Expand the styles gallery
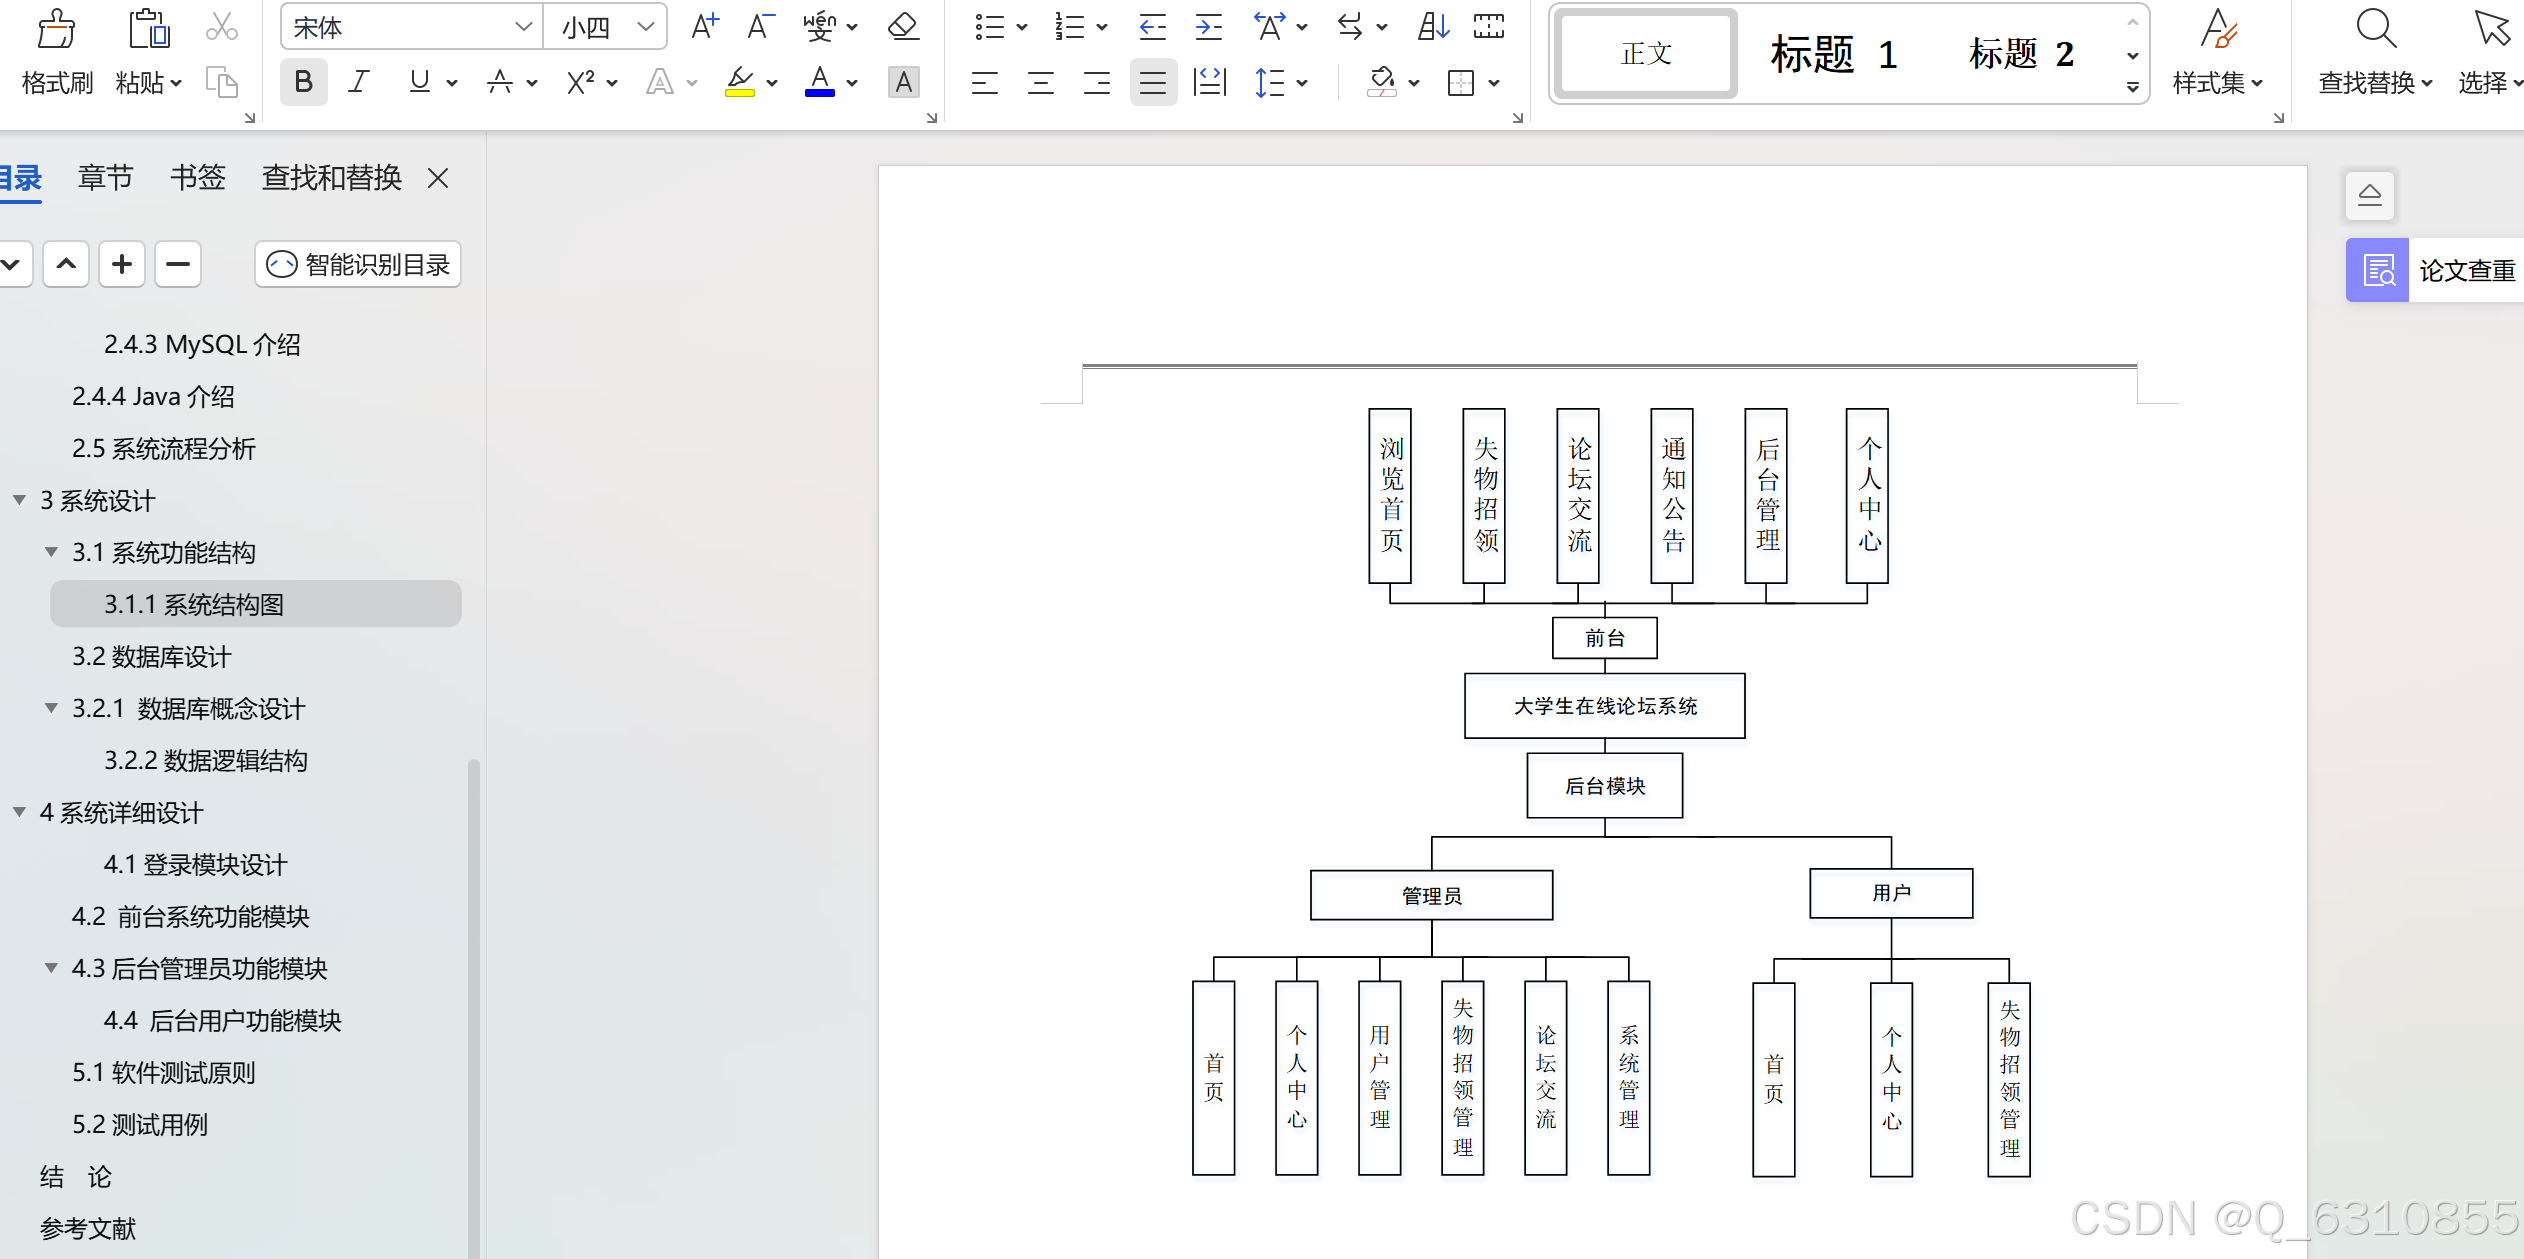This screenshot has width=2524, height=1259. 2133,87
